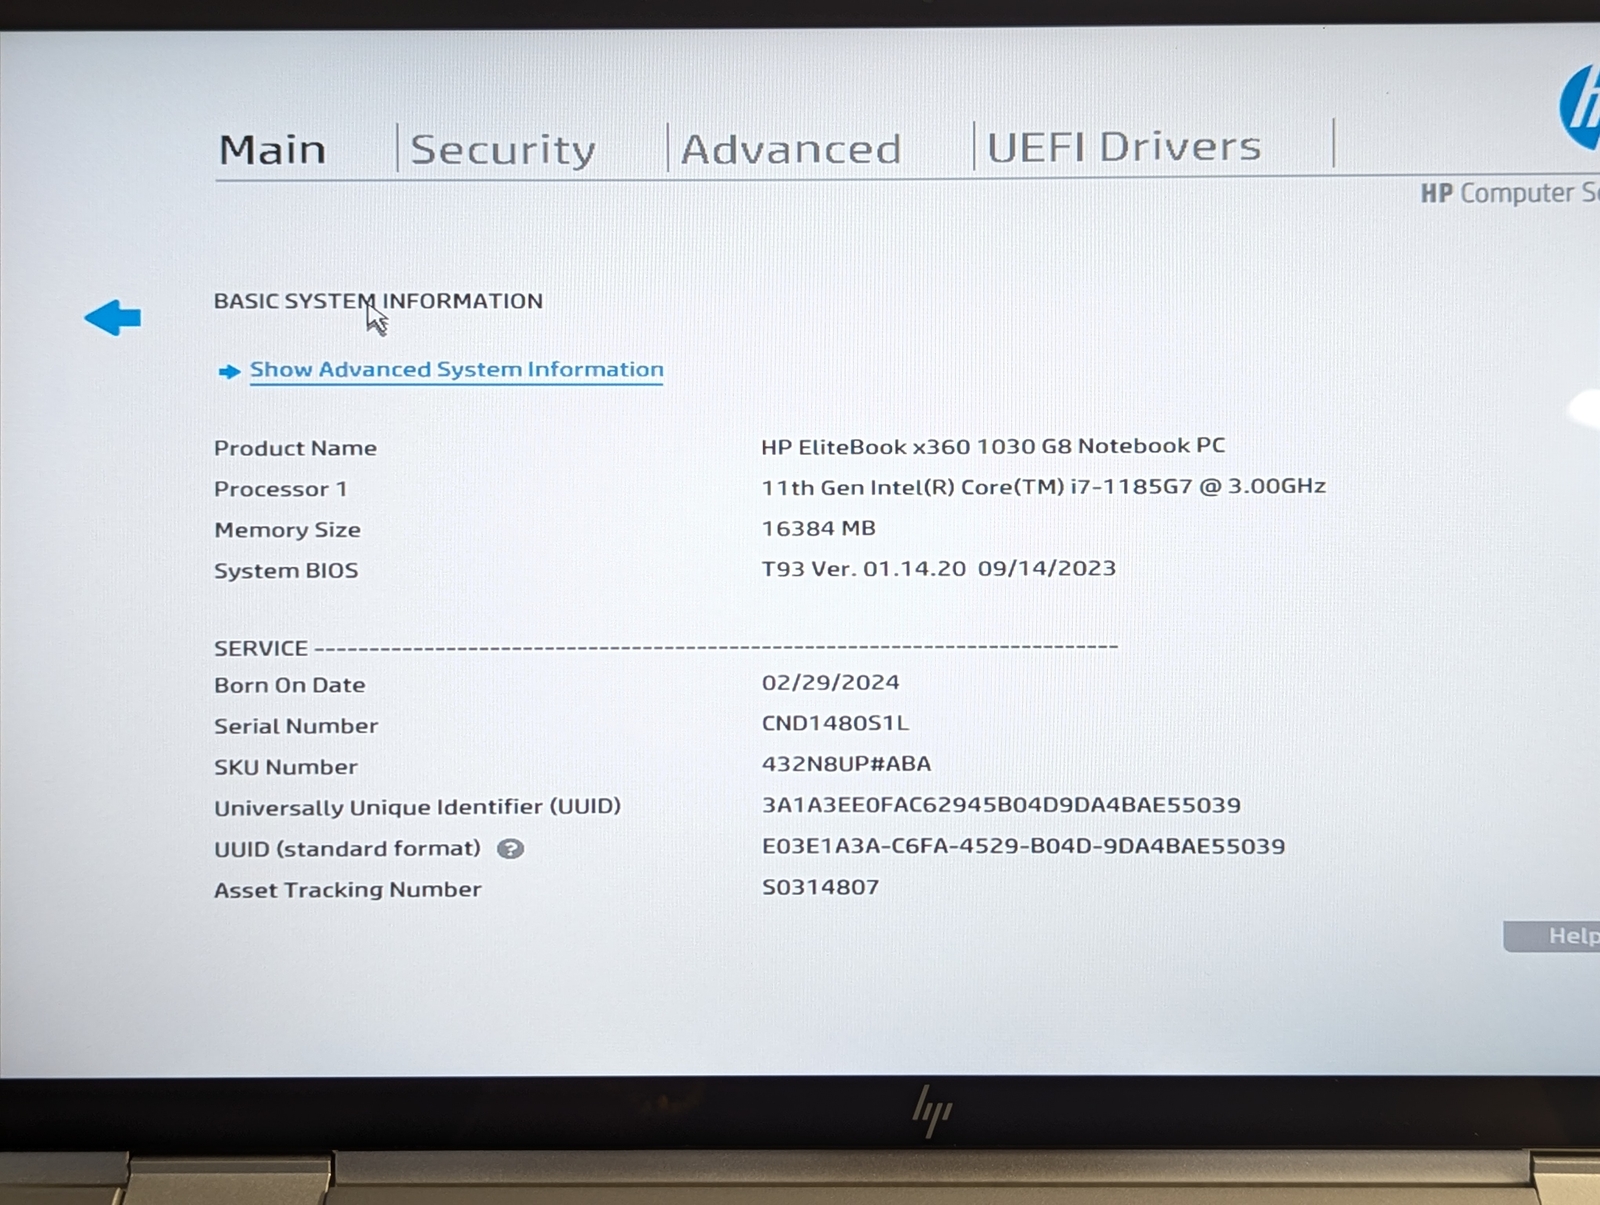This screenshot has width=1600, height=1205.
Task: Select the Processor 1 label
Action: pyautogui.click(x=280, y=489)
